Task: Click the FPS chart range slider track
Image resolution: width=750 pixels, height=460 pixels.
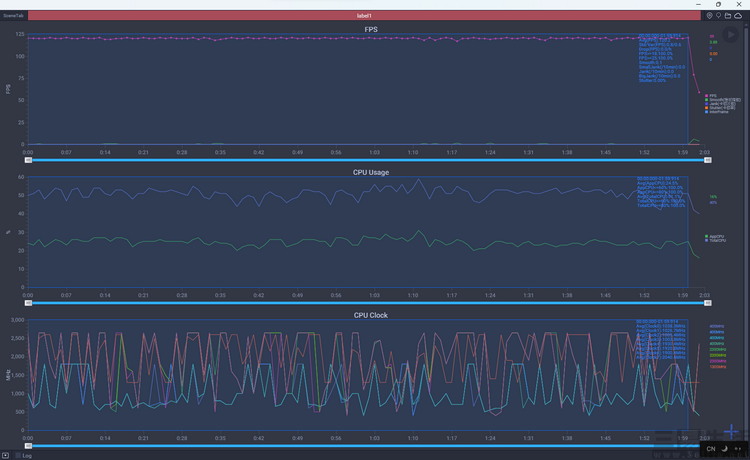Action: (x=367, y=160)
